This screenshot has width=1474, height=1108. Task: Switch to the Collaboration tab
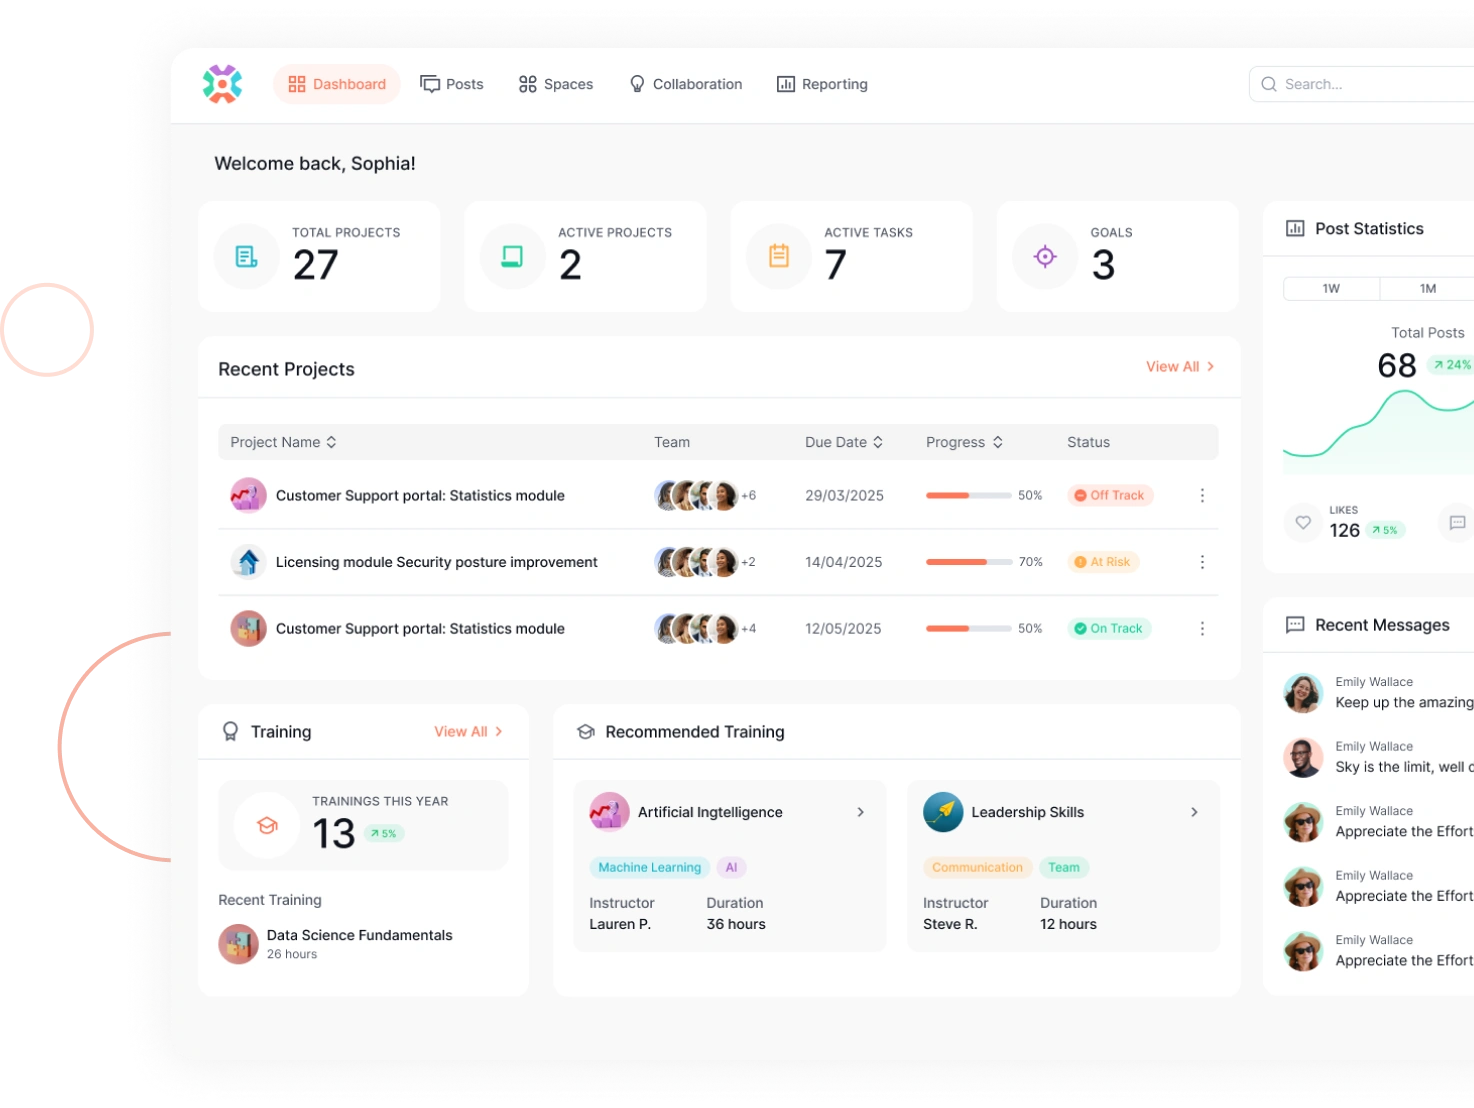click(x=685, y=84)
